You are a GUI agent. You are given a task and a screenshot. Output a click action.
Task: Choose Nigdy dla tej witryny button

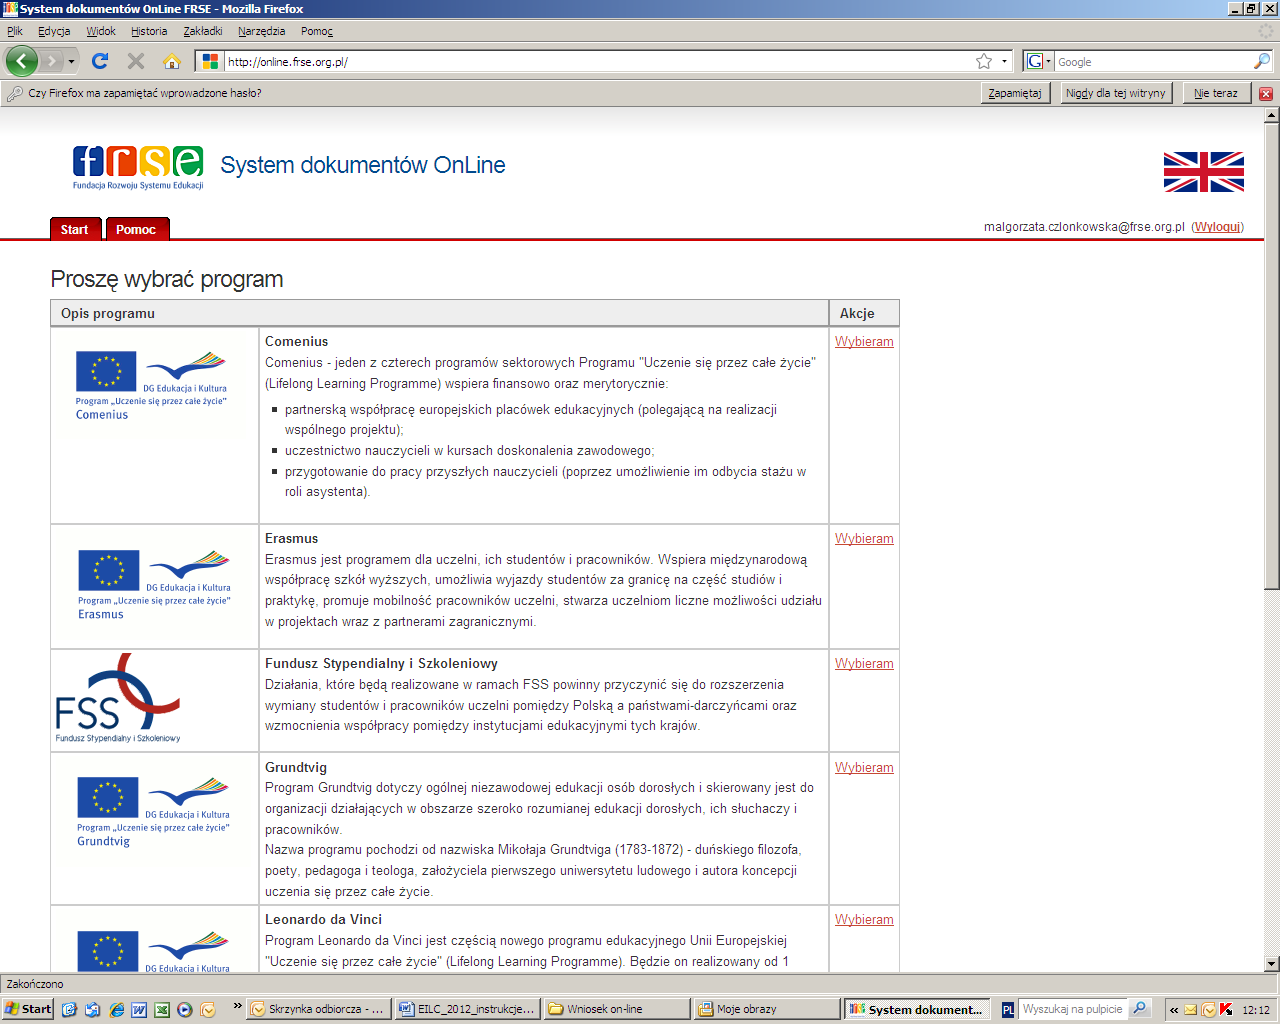[1116, 93]
